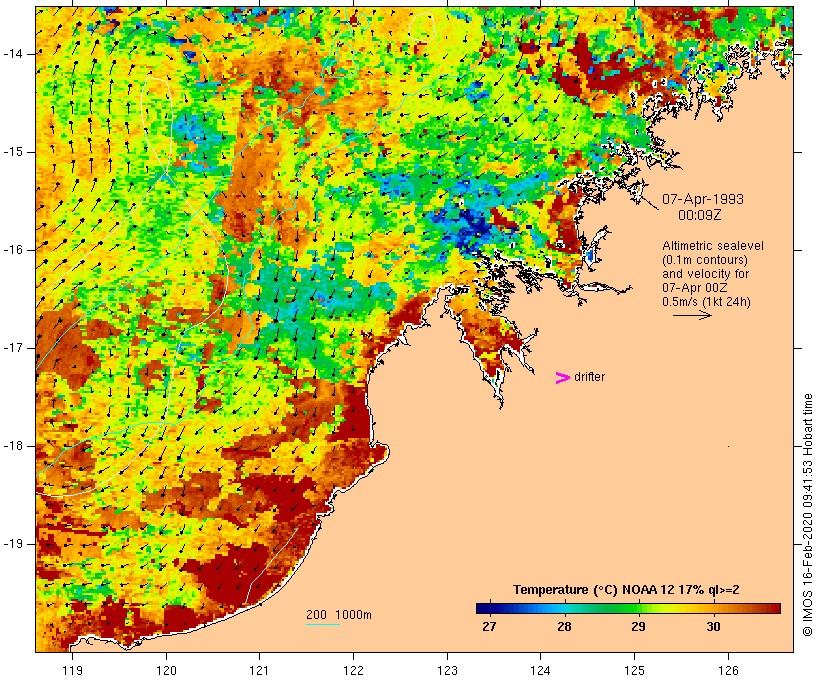The width and height of the screenshot is (820, 680).
Task: Click the longitude axis label '123'
Action: coord(447,670)
